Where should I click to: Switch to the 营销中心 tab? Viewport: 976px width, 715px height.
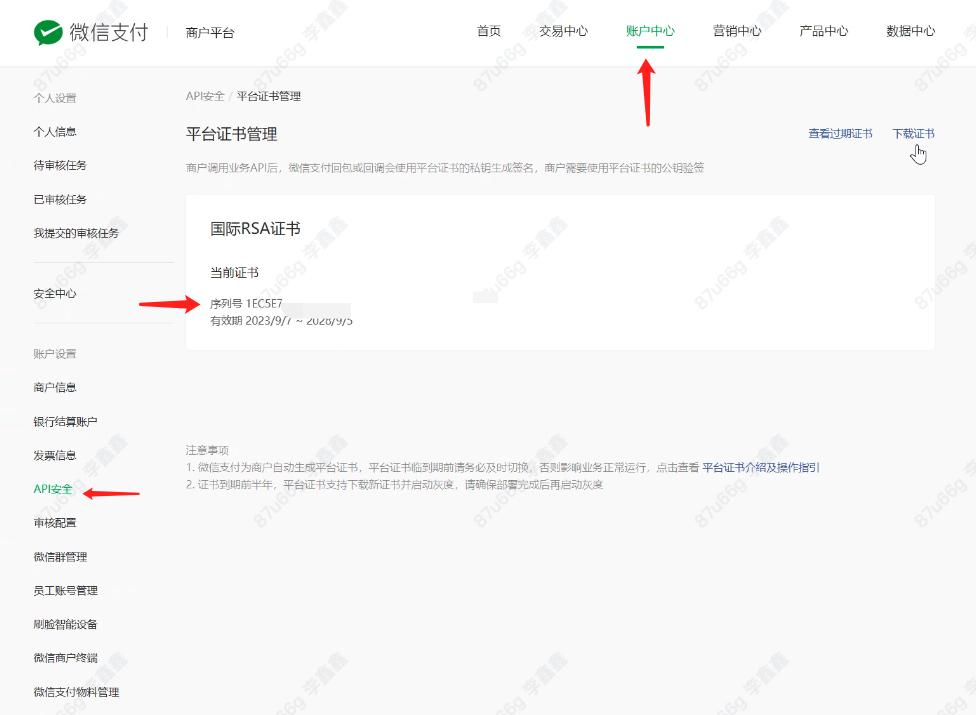click(737, 31)
